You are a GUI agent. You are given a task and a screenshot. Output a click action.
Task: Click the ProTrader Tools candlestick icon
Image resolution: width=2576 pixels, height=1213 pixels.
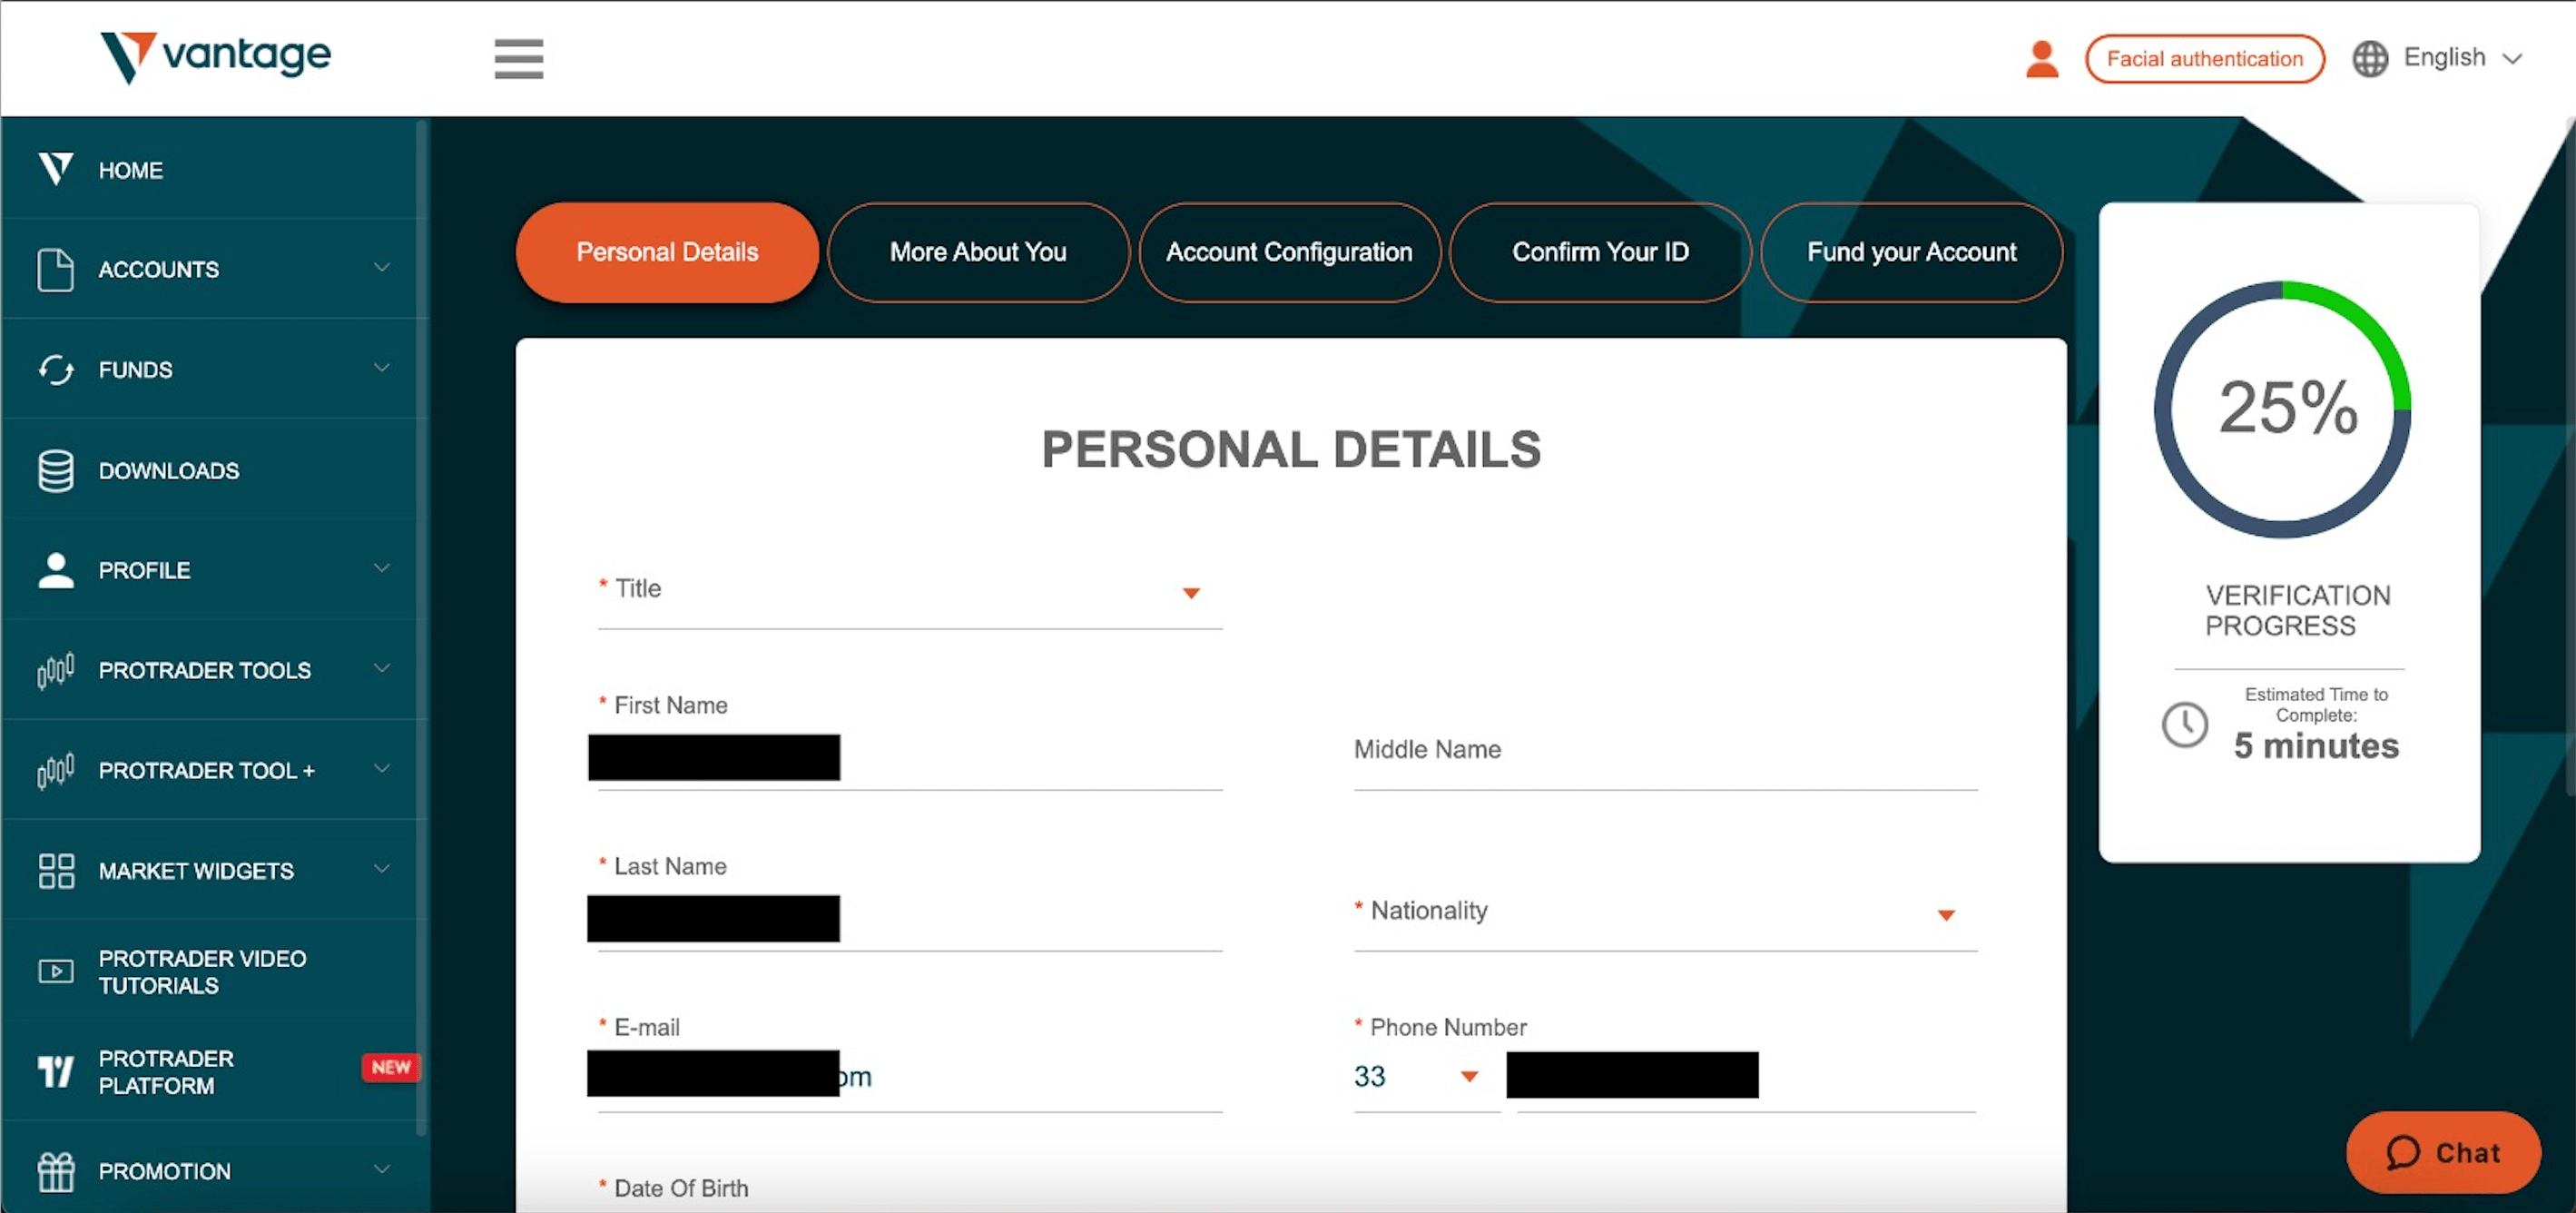coord(56,670)
